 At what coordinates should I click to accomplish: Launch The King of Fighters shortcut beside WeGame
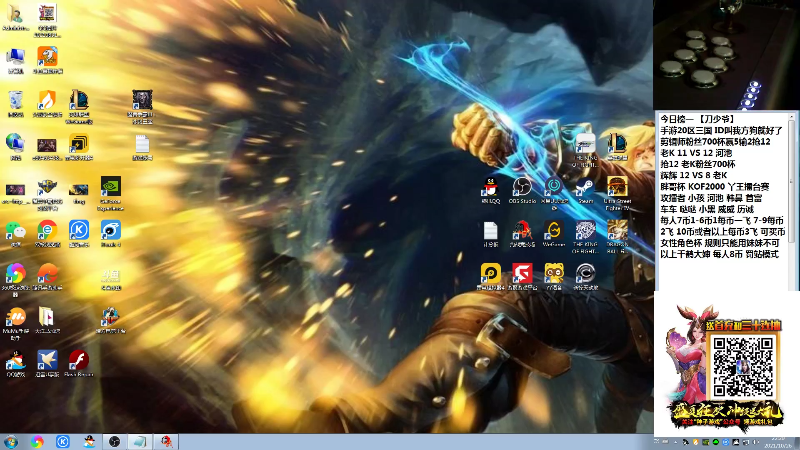585,237
